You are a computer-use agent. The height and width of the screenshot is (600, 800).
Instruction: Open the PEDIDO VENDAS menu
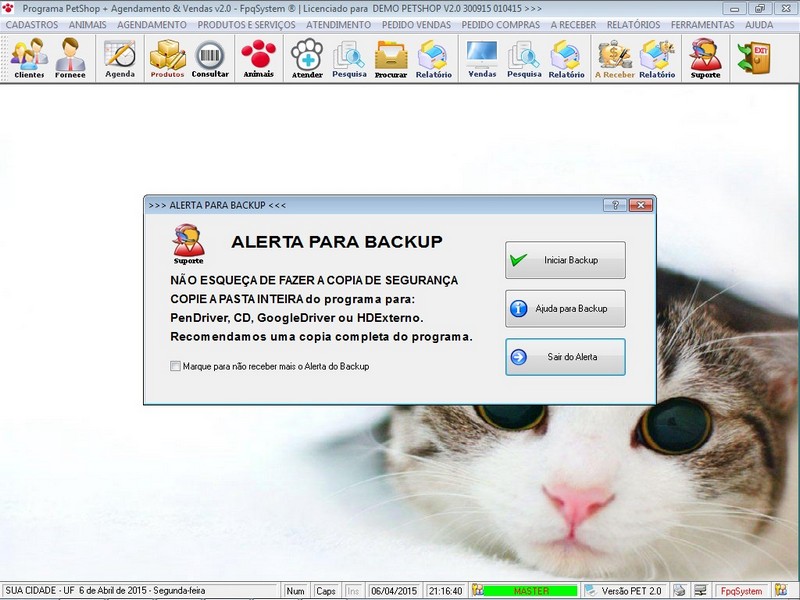[x=416, y=24]
